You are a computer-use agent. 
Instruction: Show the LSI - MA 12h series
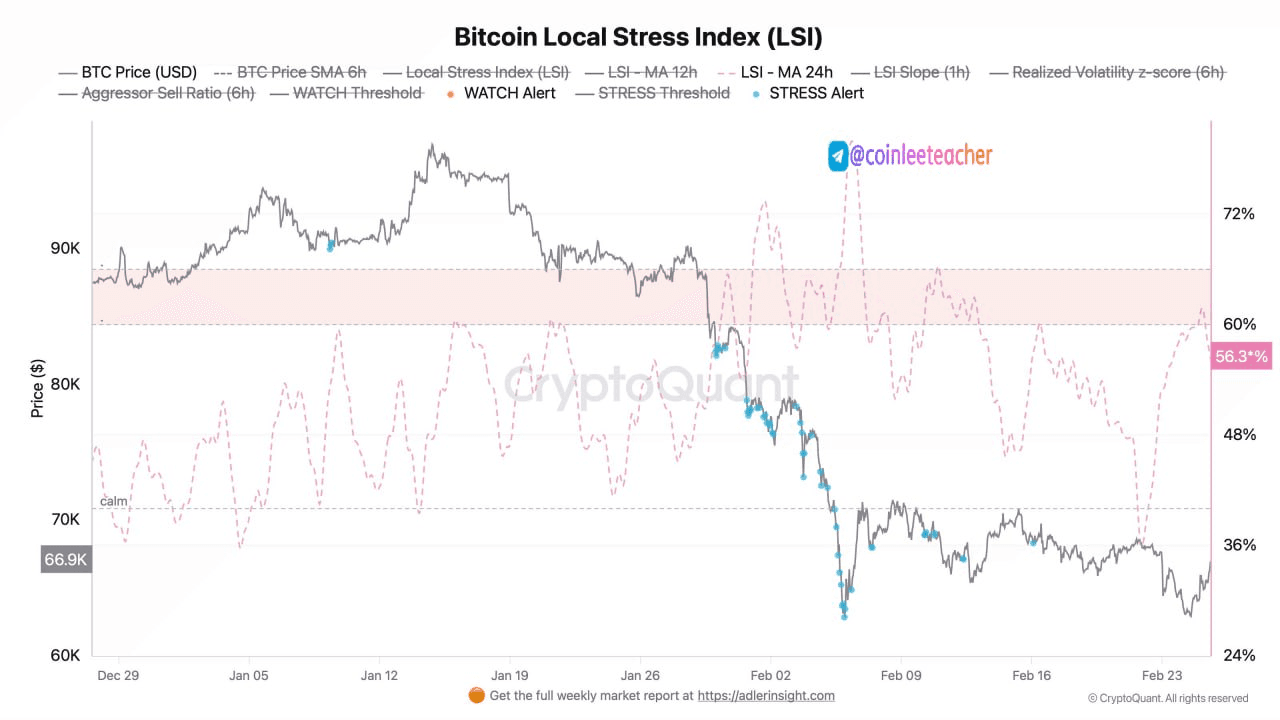(652, 72)
